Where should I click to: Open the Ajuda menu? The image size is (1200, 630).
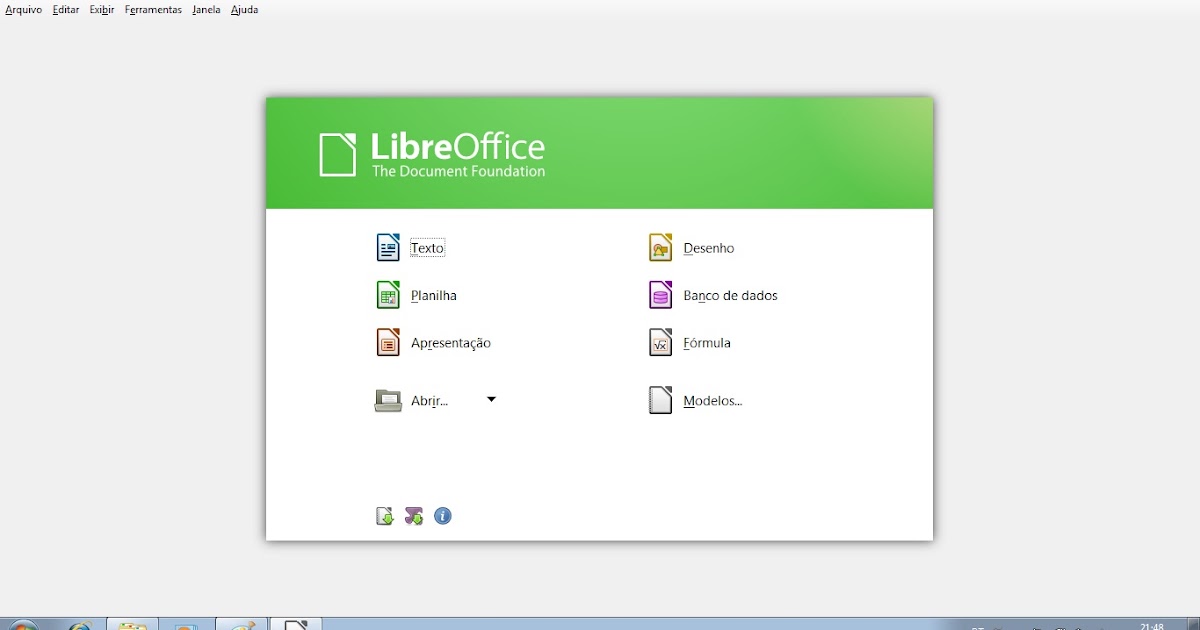243,9
